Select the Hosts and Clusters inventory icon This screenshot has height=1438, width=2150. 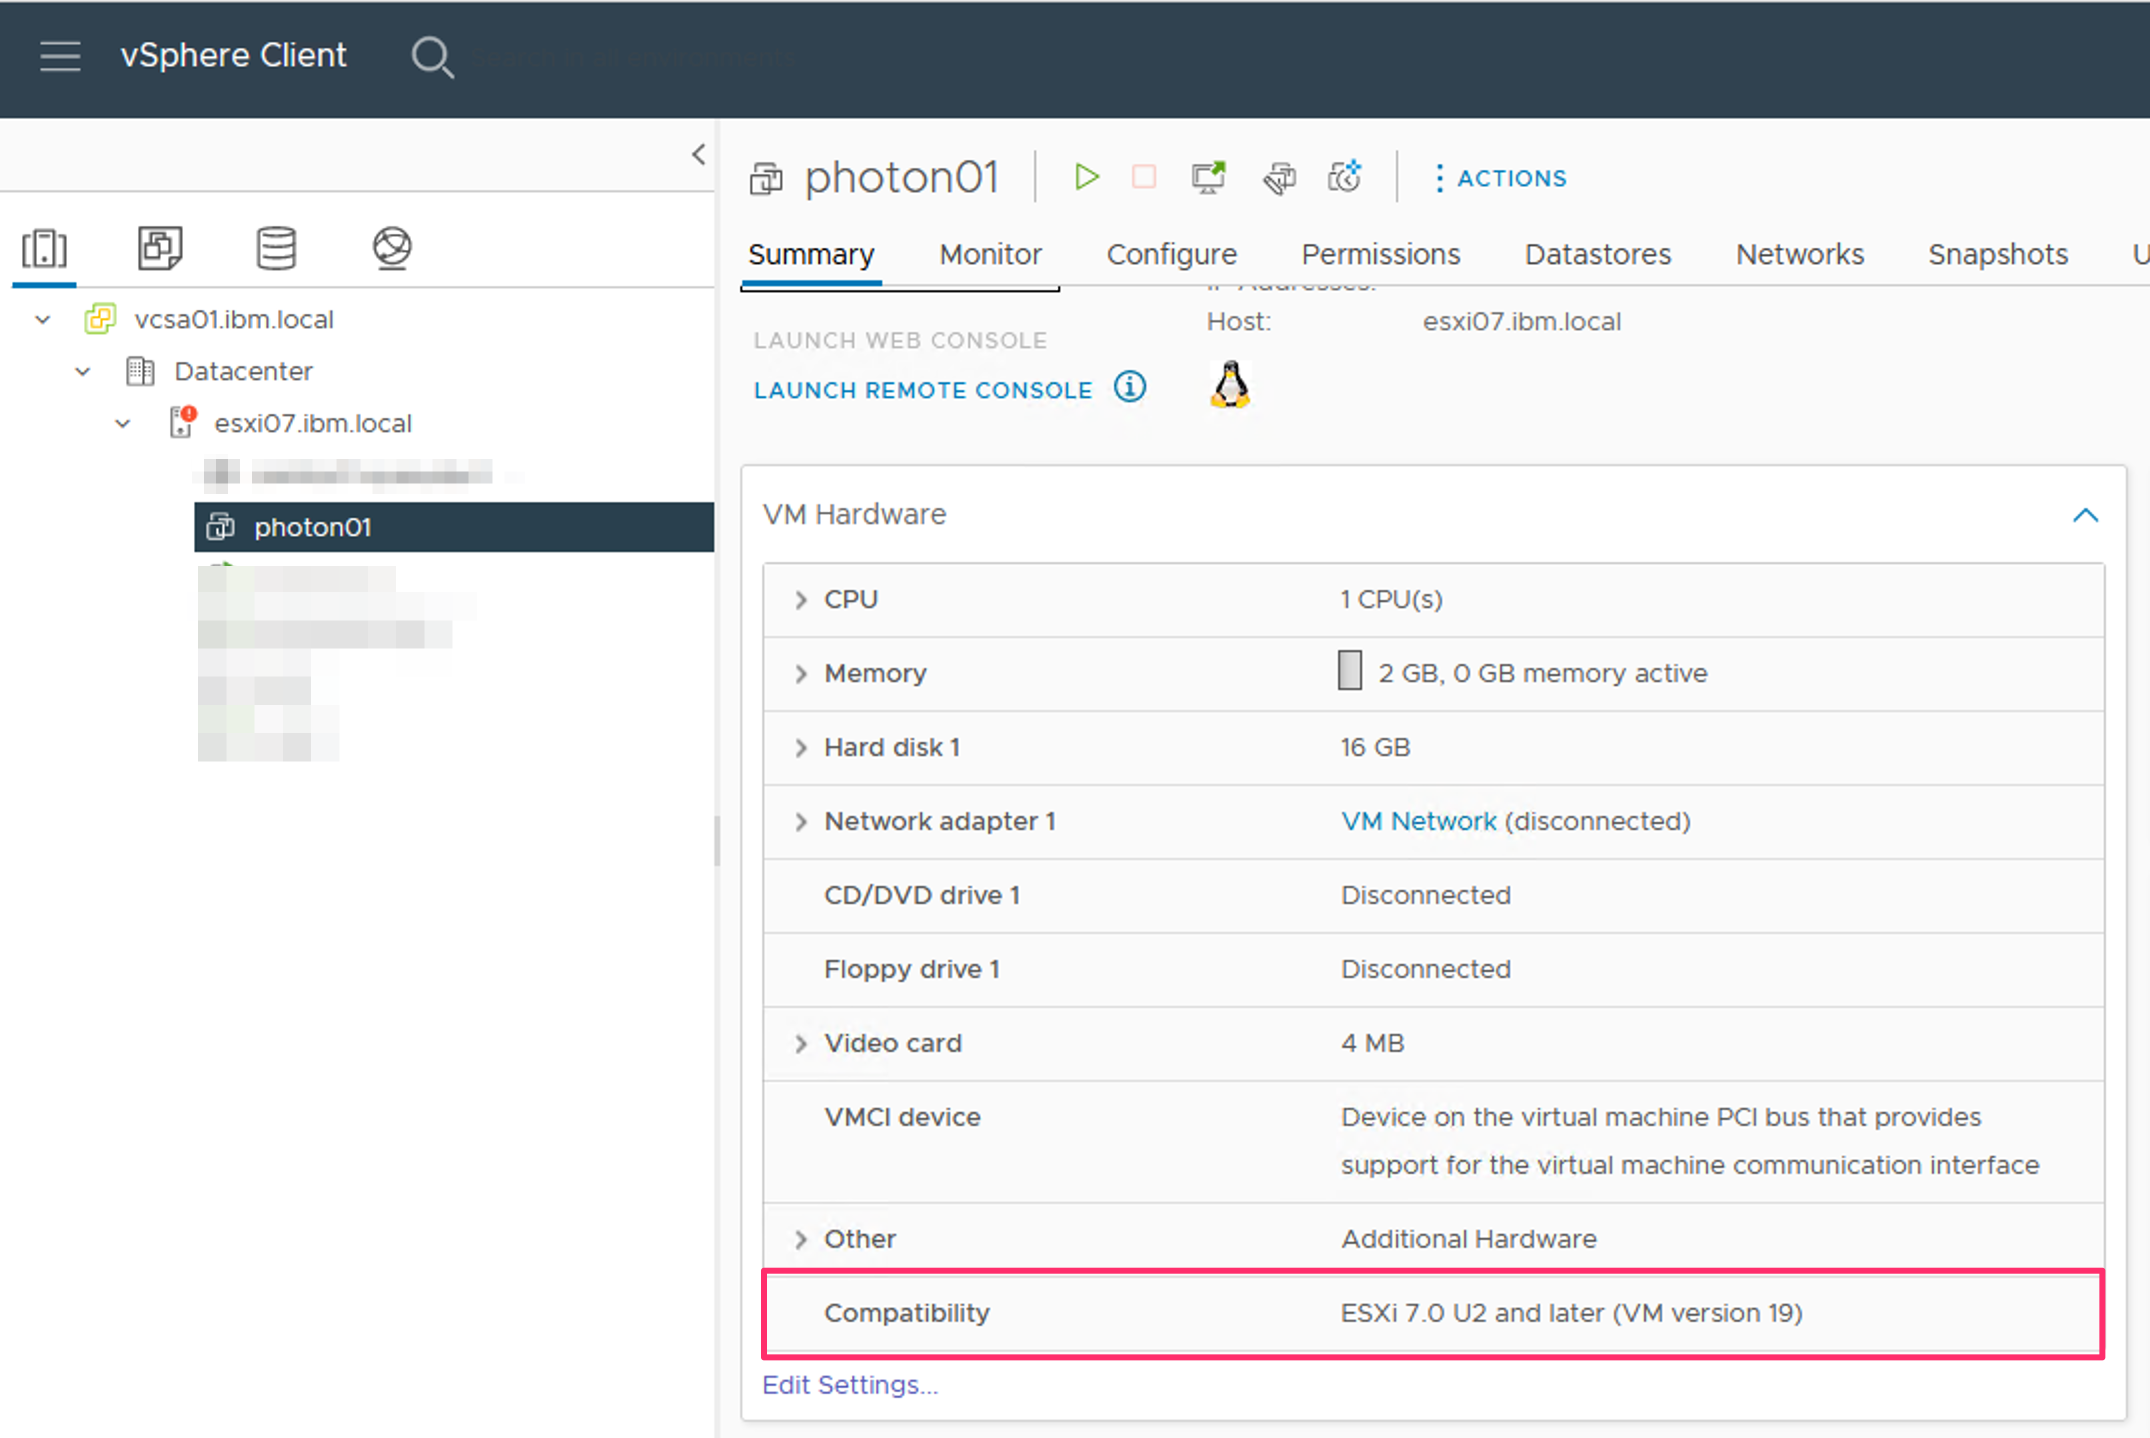click(x=43, y=249)
